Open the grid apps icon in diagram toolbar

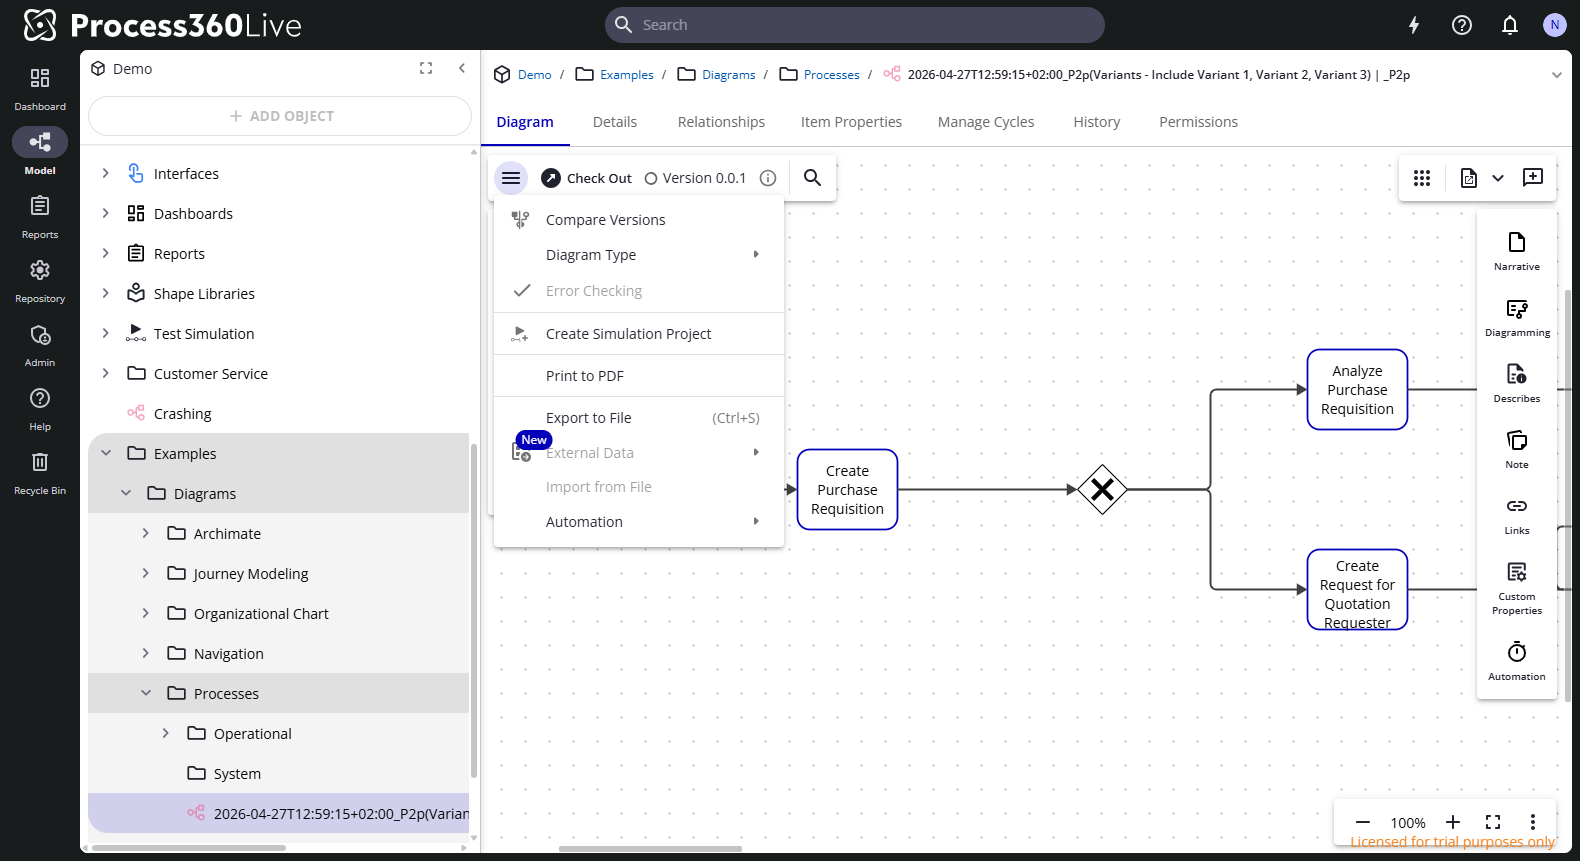pos(1422,178)
